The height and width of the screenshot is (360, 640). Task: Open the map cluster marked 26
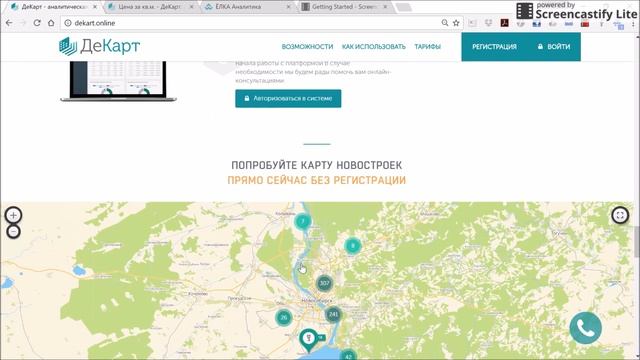284,317
